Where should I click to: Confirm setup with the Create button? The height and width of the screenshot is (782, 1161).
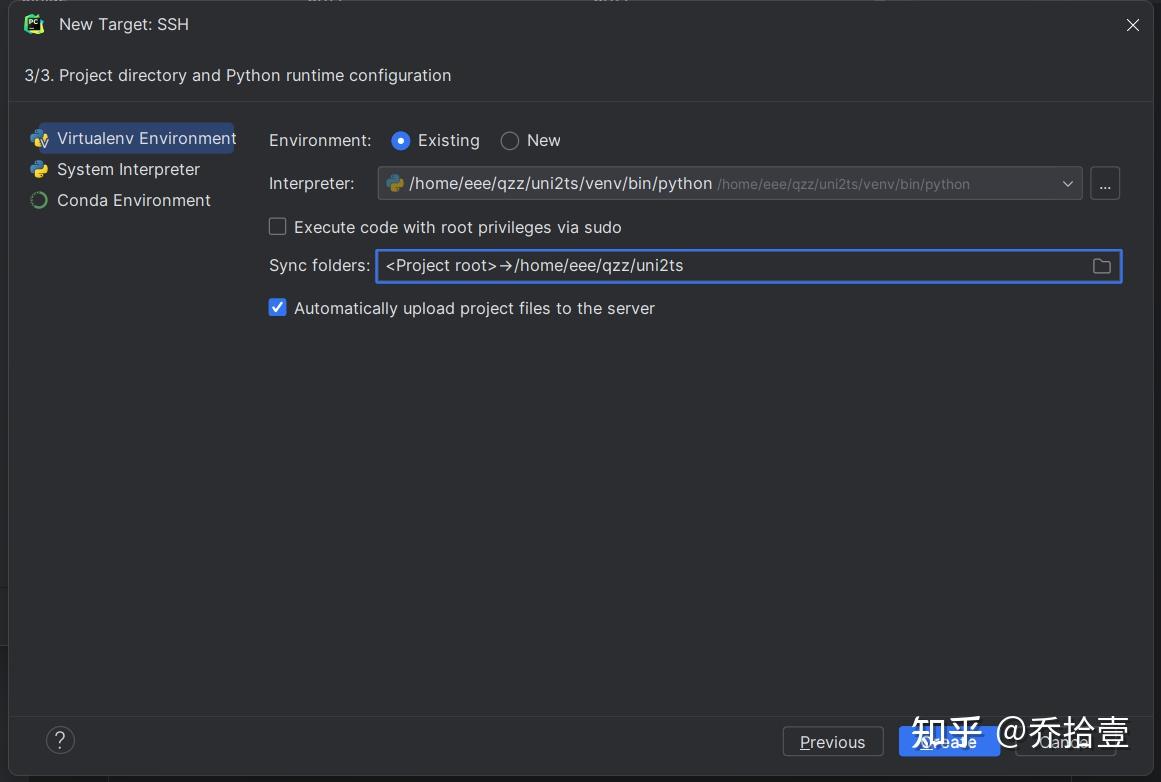click(x=948, y=741)
